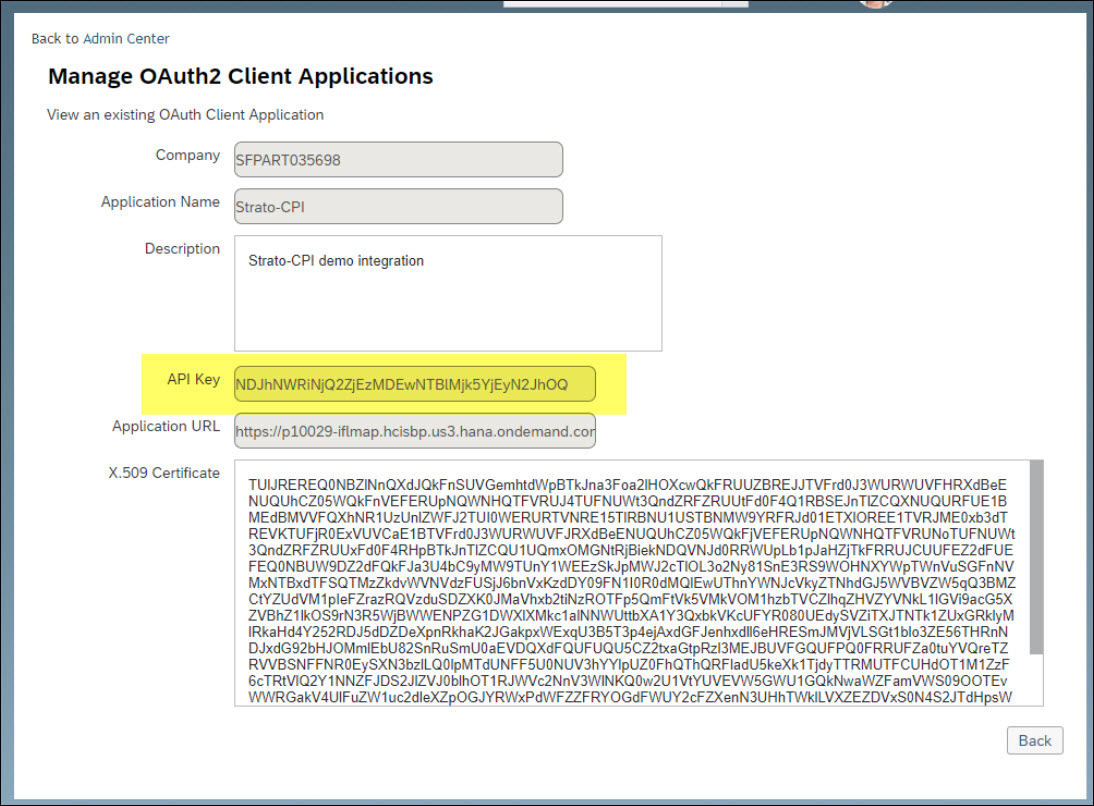
Task: Focus the highlighted API Key field
Action: [414, 384]
